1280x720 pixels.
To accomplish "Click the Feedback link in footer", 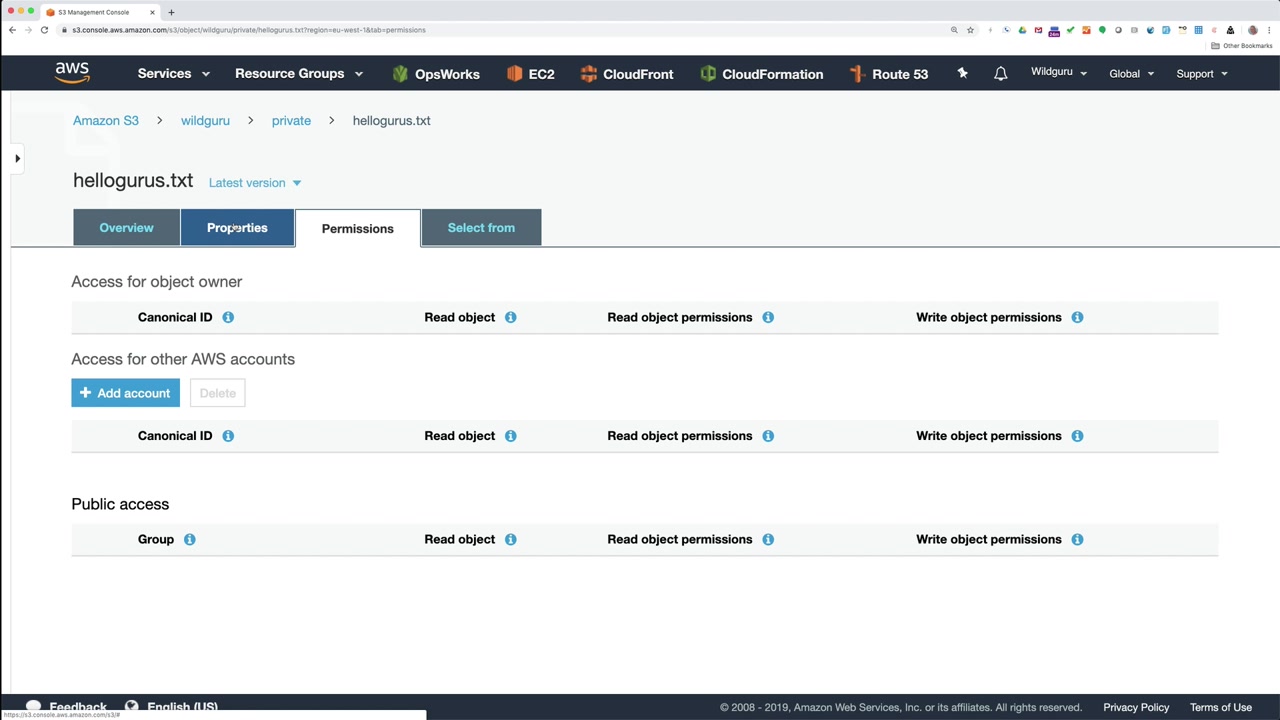I will pos(78,707).
